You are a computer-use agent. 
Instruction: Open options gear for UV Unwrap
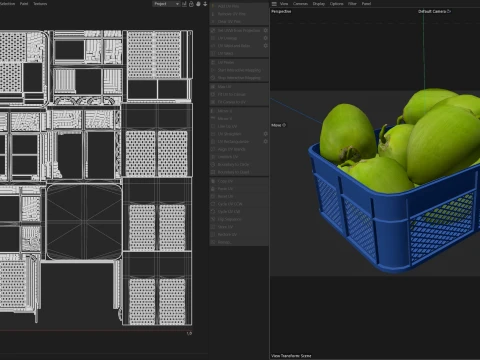click(266, 38)
